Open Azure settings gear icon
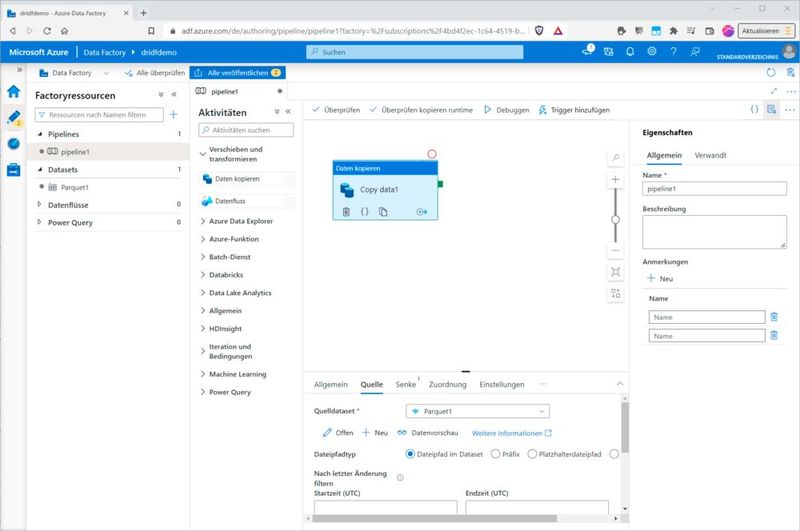This screenshot has height=531, width=800. (x=652, y=52)
